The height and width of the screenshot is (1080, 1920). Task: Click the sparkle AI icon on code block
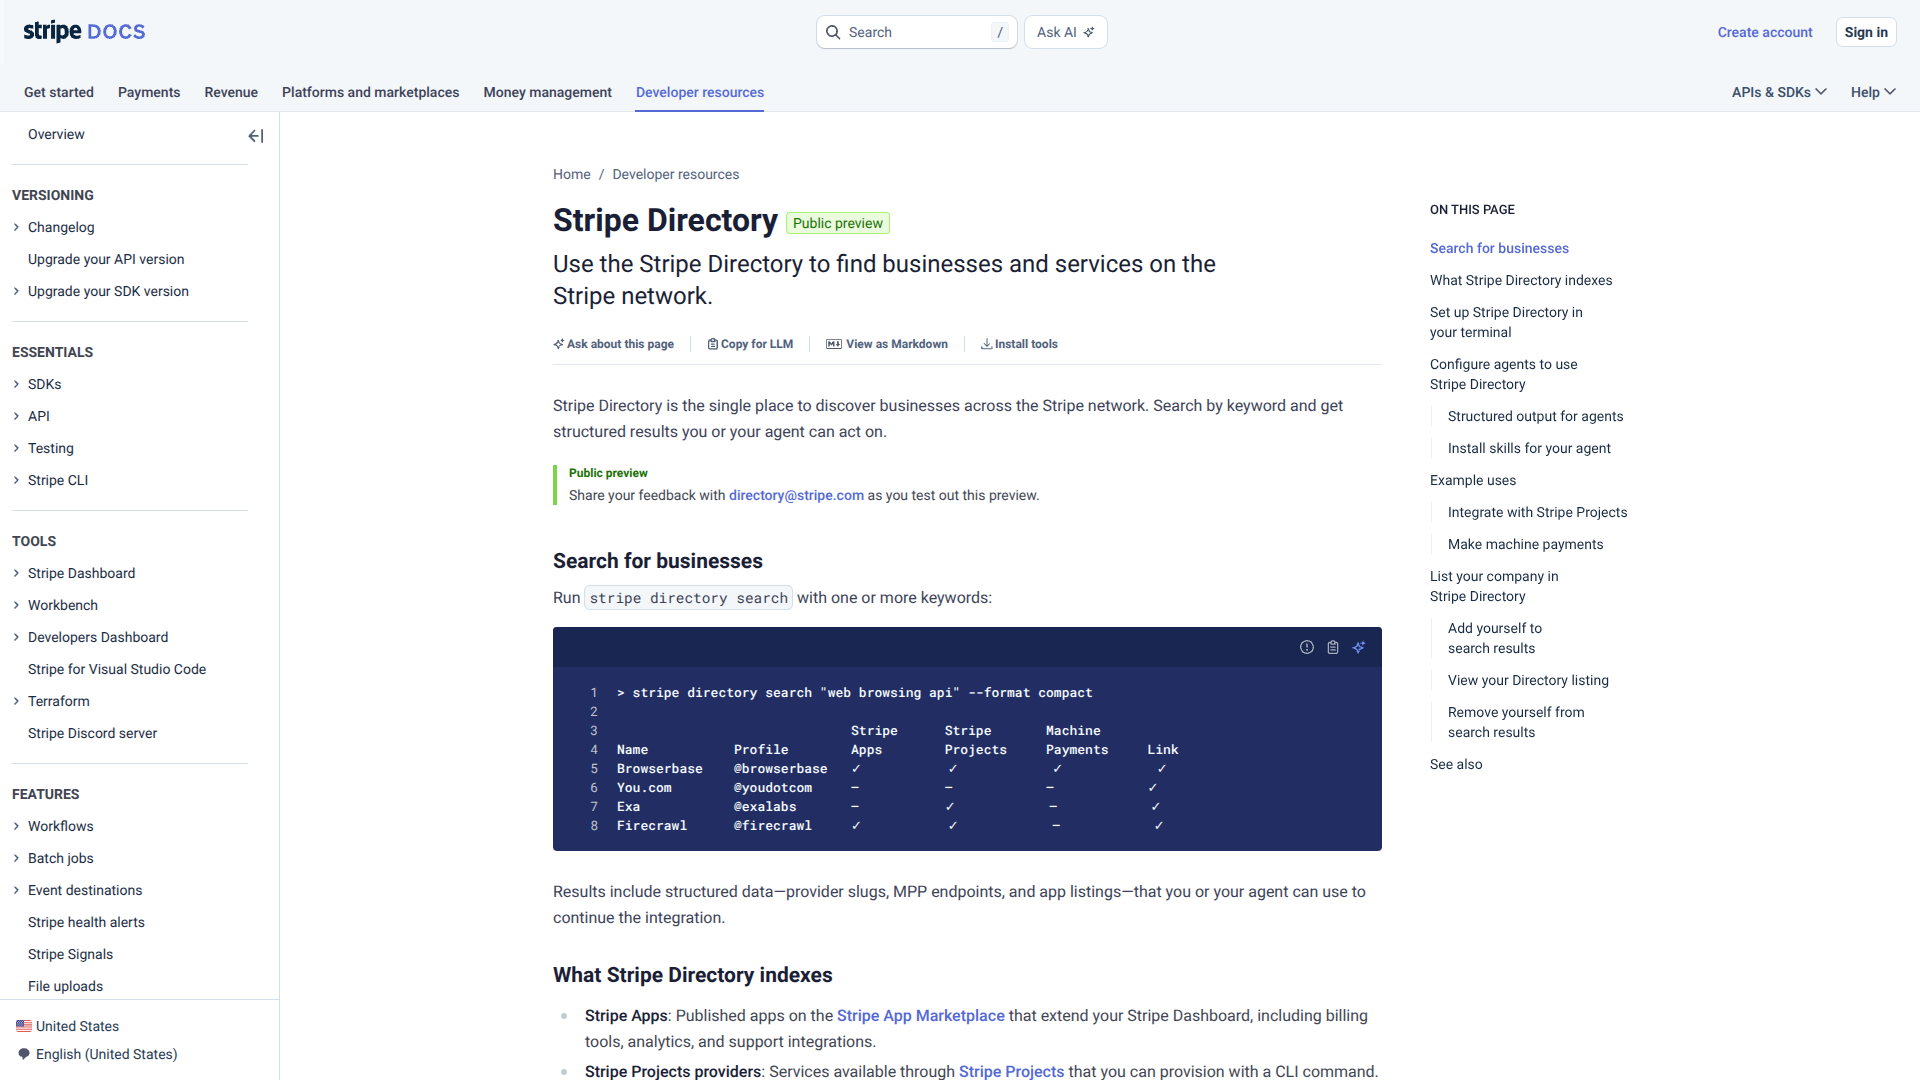pyautogui.click(x=1359, y=647)
